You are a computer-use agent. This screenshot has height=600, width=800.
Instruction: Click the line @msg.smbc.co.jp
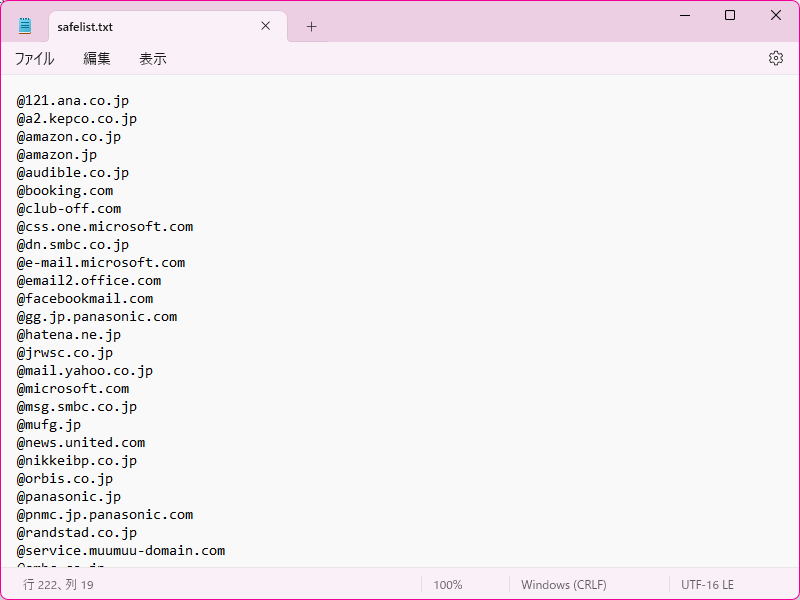point(77,407)
